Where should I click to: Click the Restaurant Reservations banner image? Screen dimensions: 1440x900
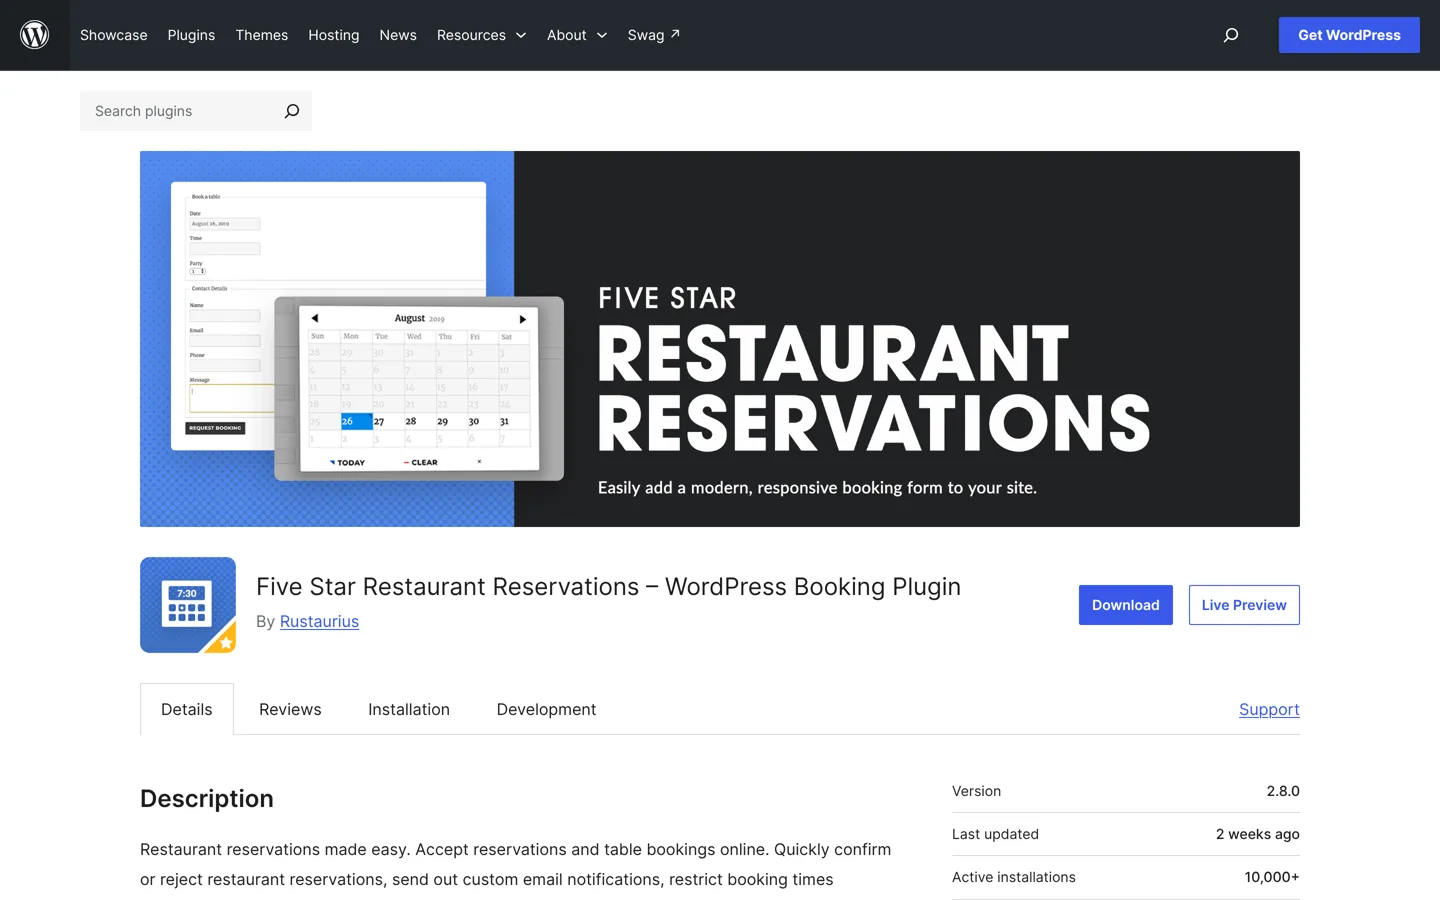click(x=720, y=339)
